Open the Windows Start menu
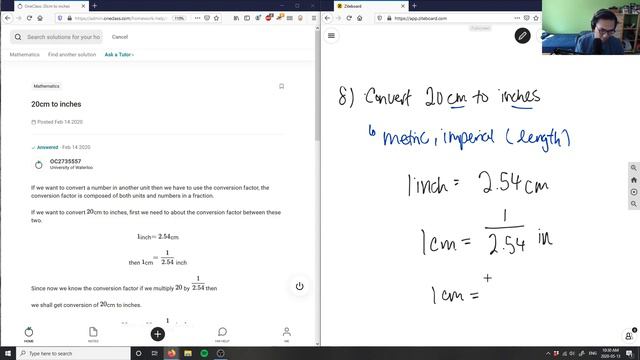640x360 pixels. point(8,353)
